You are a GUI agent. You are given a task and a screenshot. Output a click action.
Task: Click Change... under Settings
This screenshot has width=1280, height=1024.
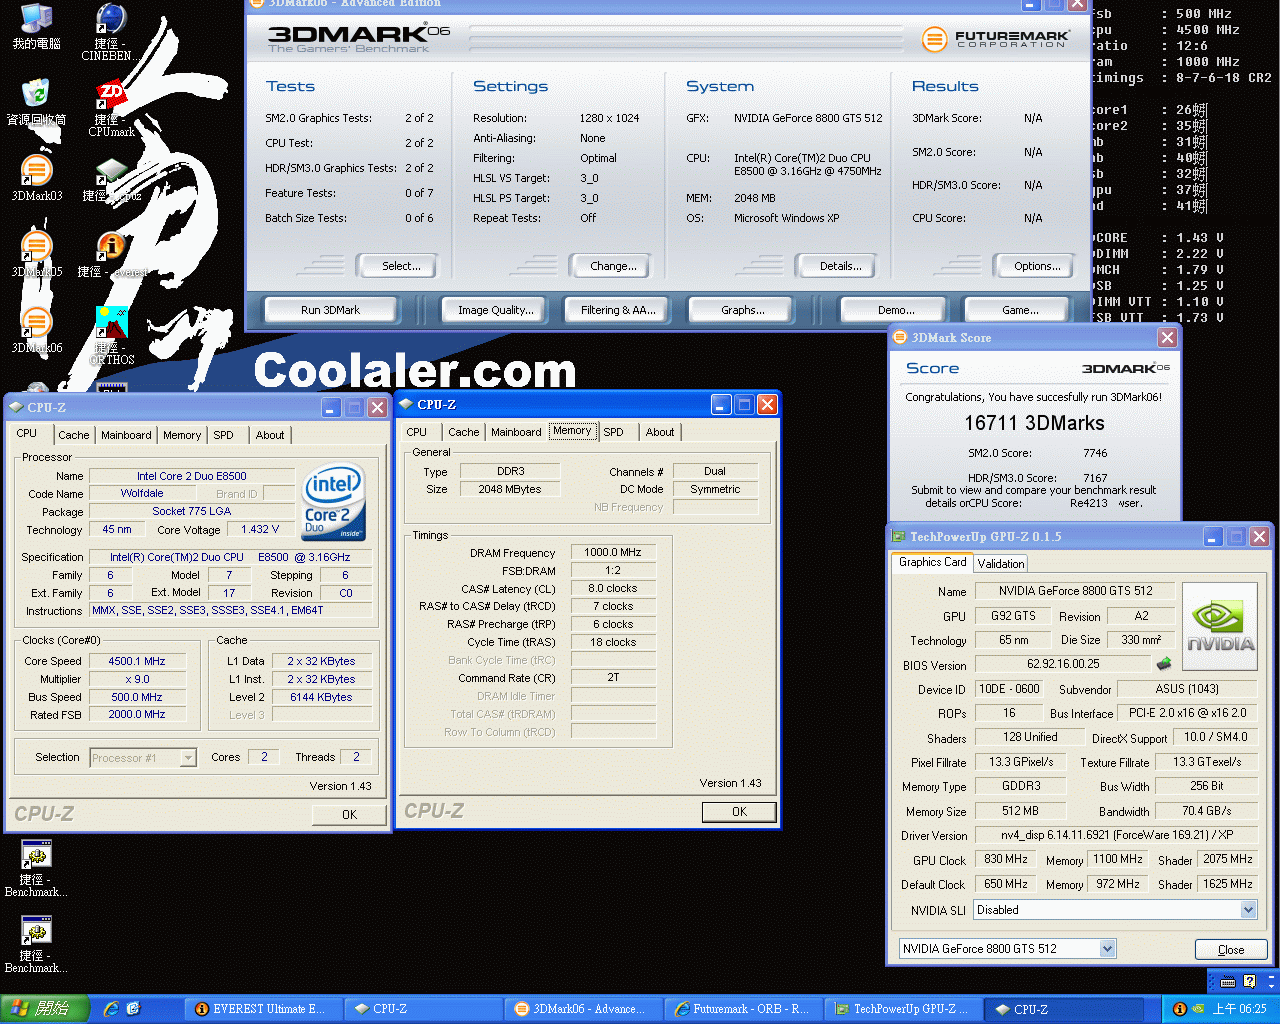click(x=613, y=266)
